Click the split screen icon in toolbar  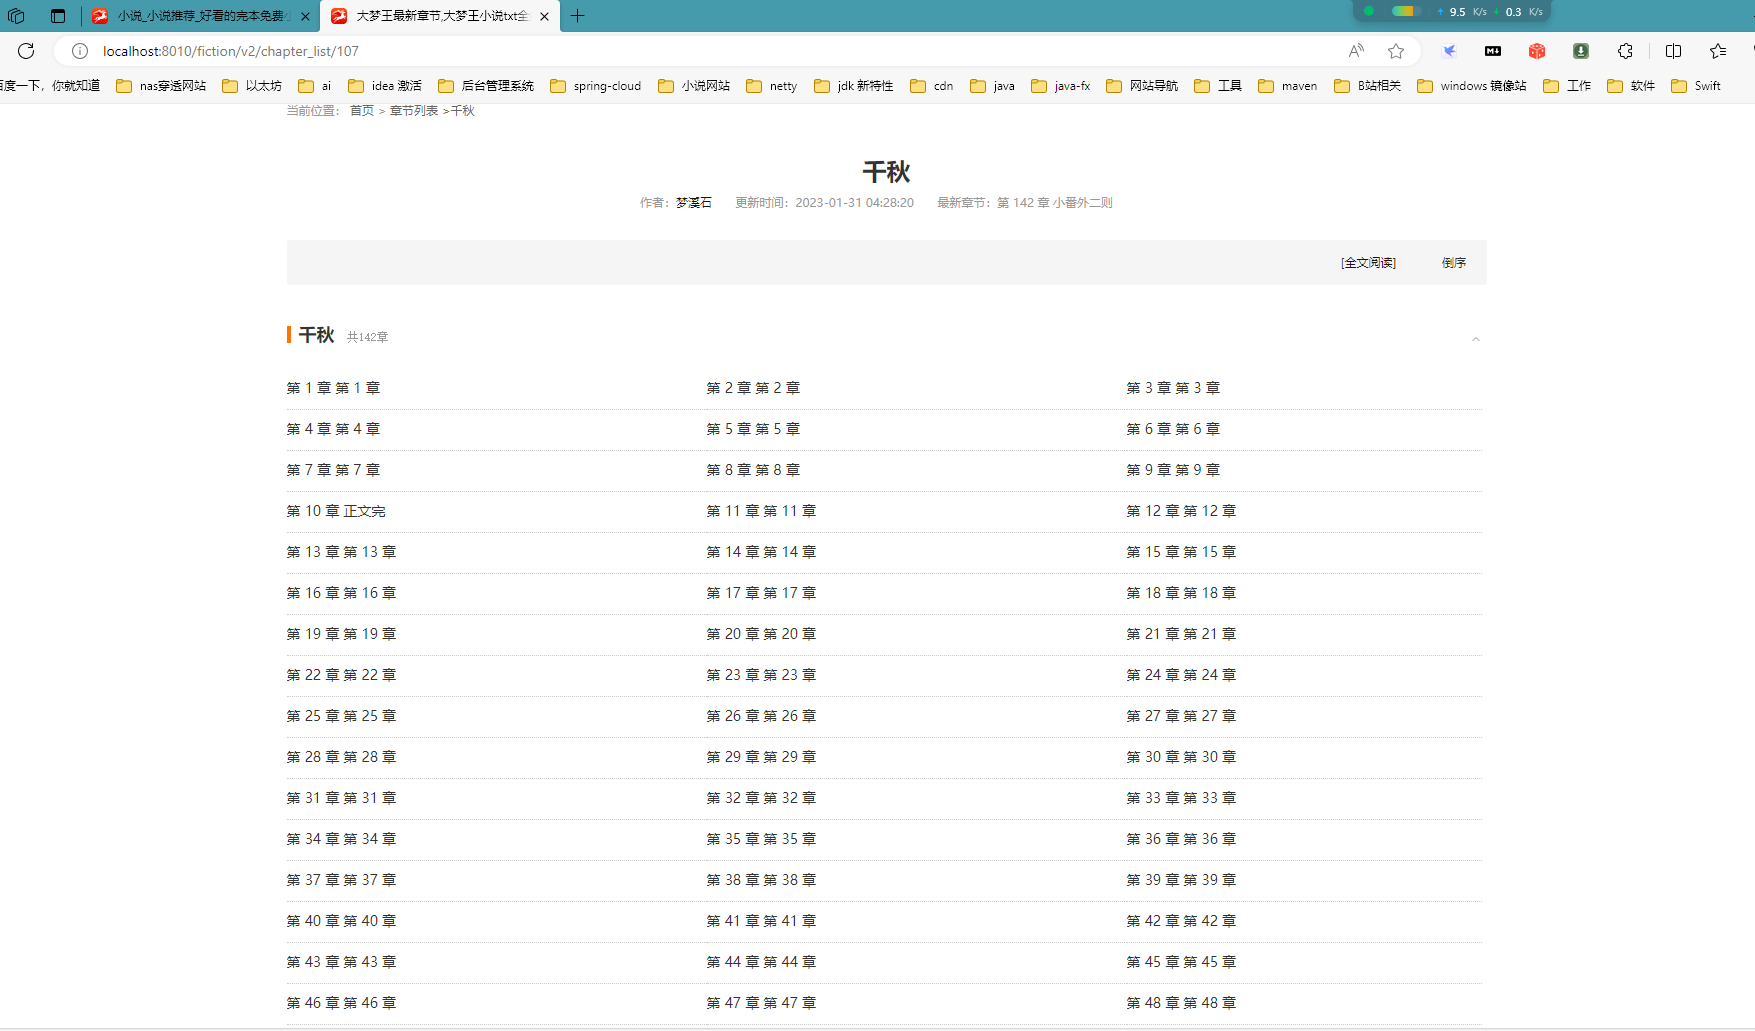1673,51
